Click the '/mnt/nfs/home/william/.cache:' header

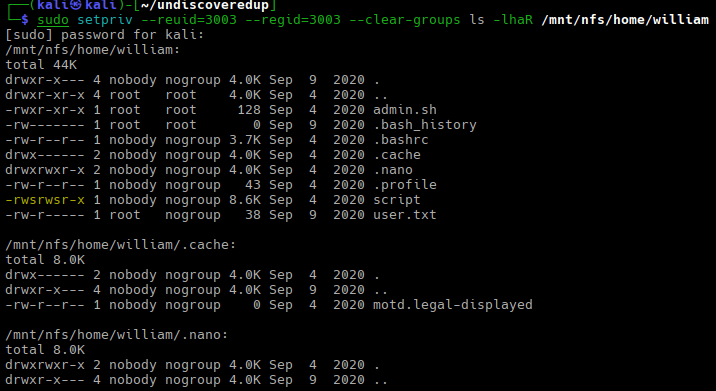click(x=121, y=244)
